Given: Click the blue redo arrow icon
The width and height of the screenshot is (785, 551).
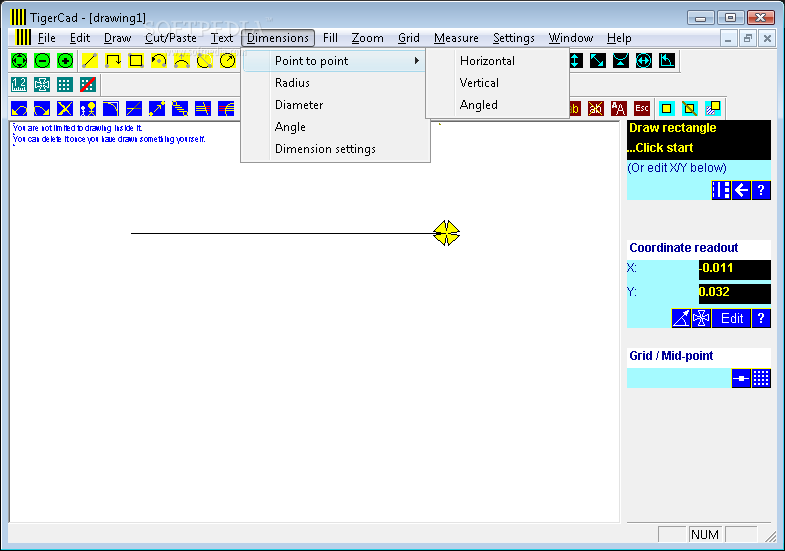Looking at the screenshot, I should pyautogui.click(x=42, y=109).
